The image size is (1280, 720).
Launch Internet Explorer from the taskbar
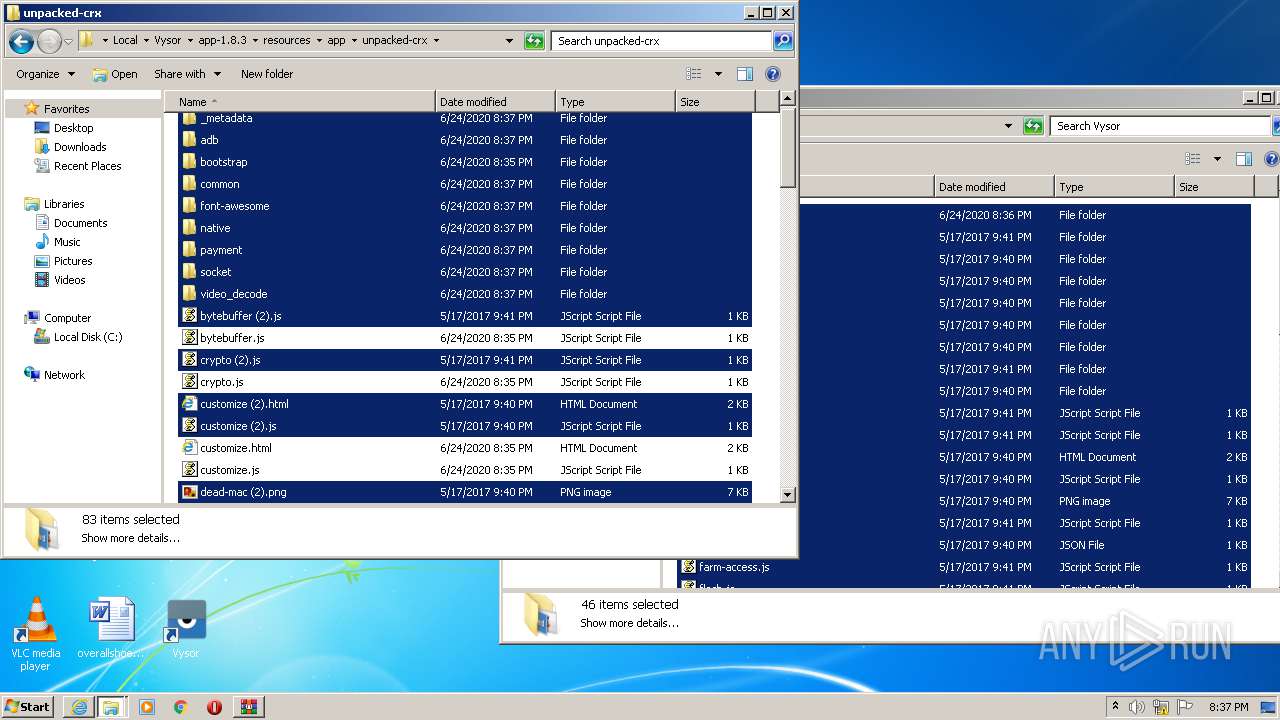[79, 707]
